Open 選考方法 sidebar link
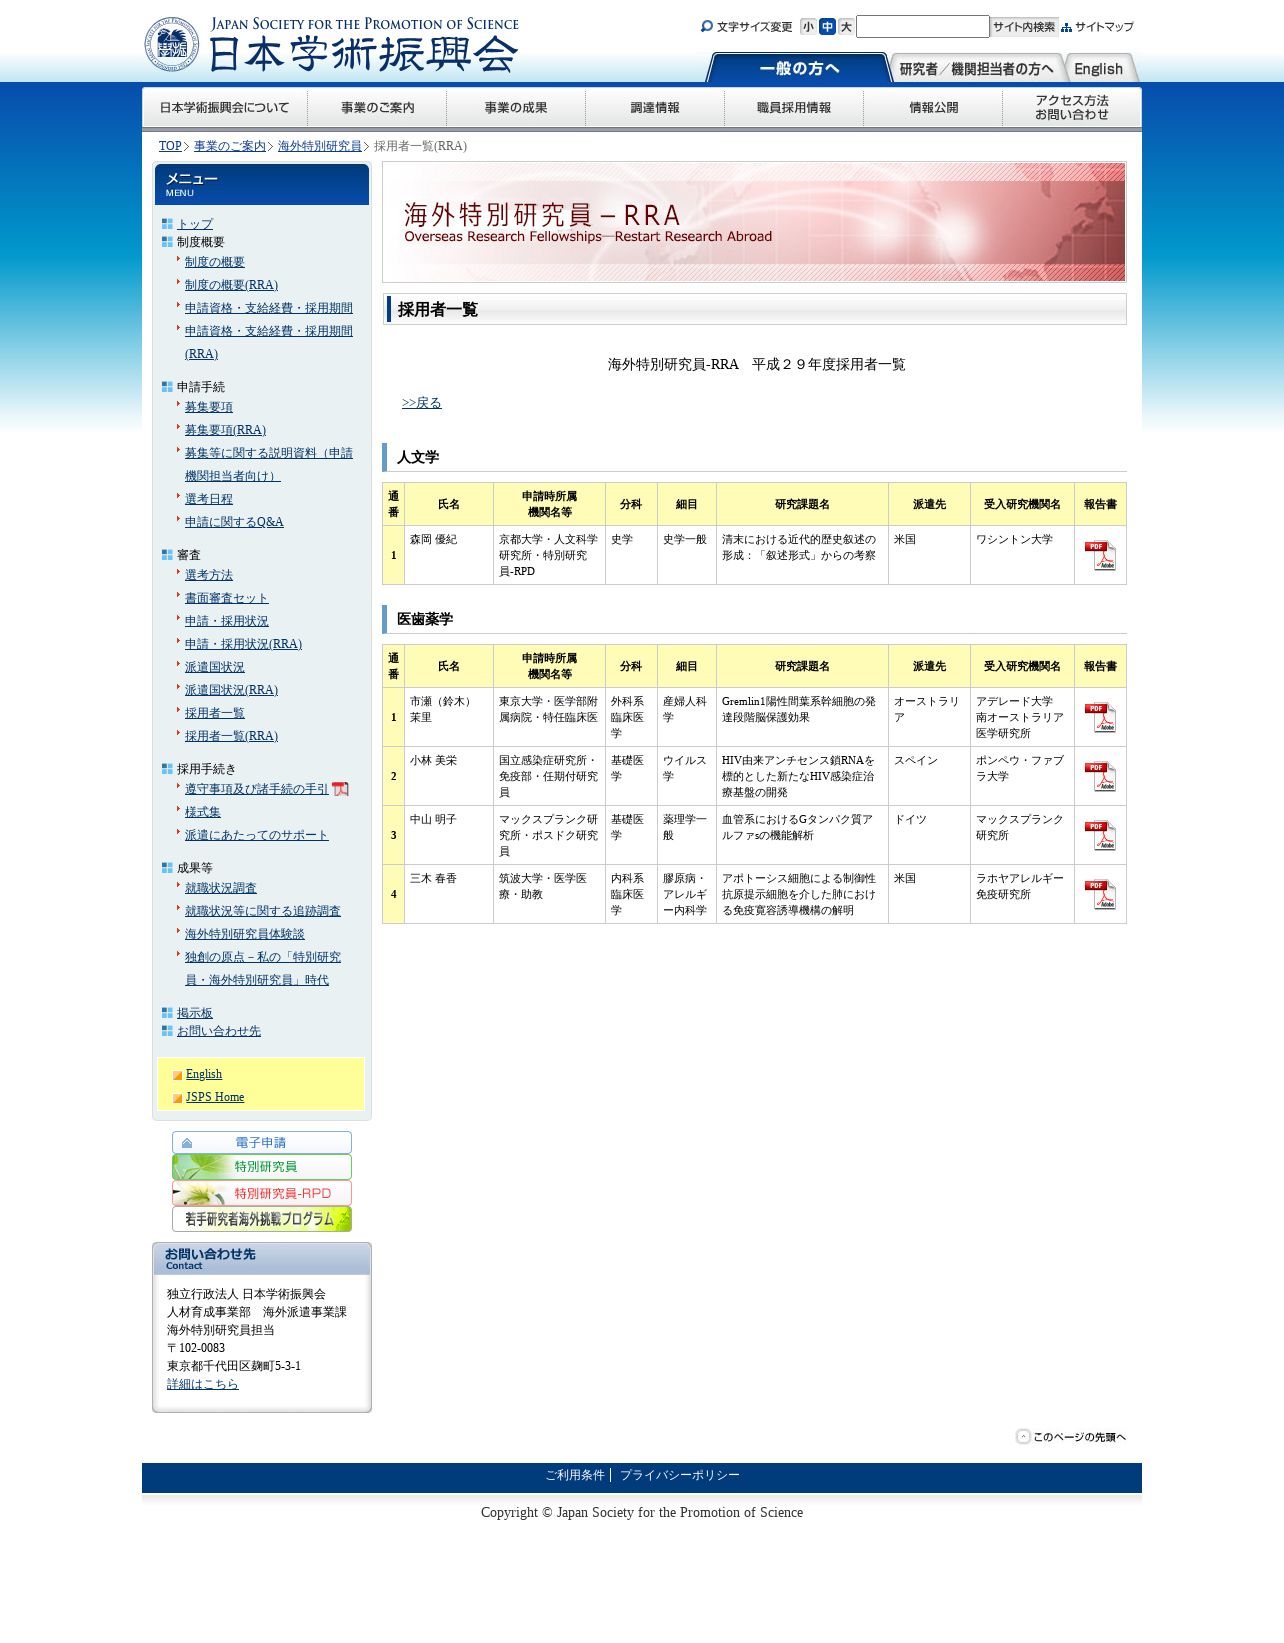The width and height of the screenshot is (1284, 1643). (209, 575)
